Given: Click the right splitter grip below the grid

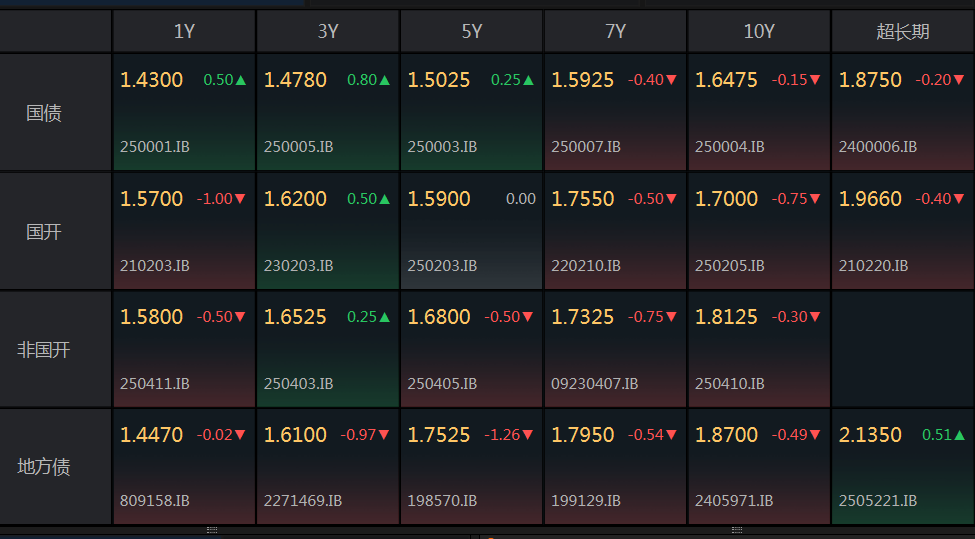Looking at the screenshot, I should pos(737,529).
